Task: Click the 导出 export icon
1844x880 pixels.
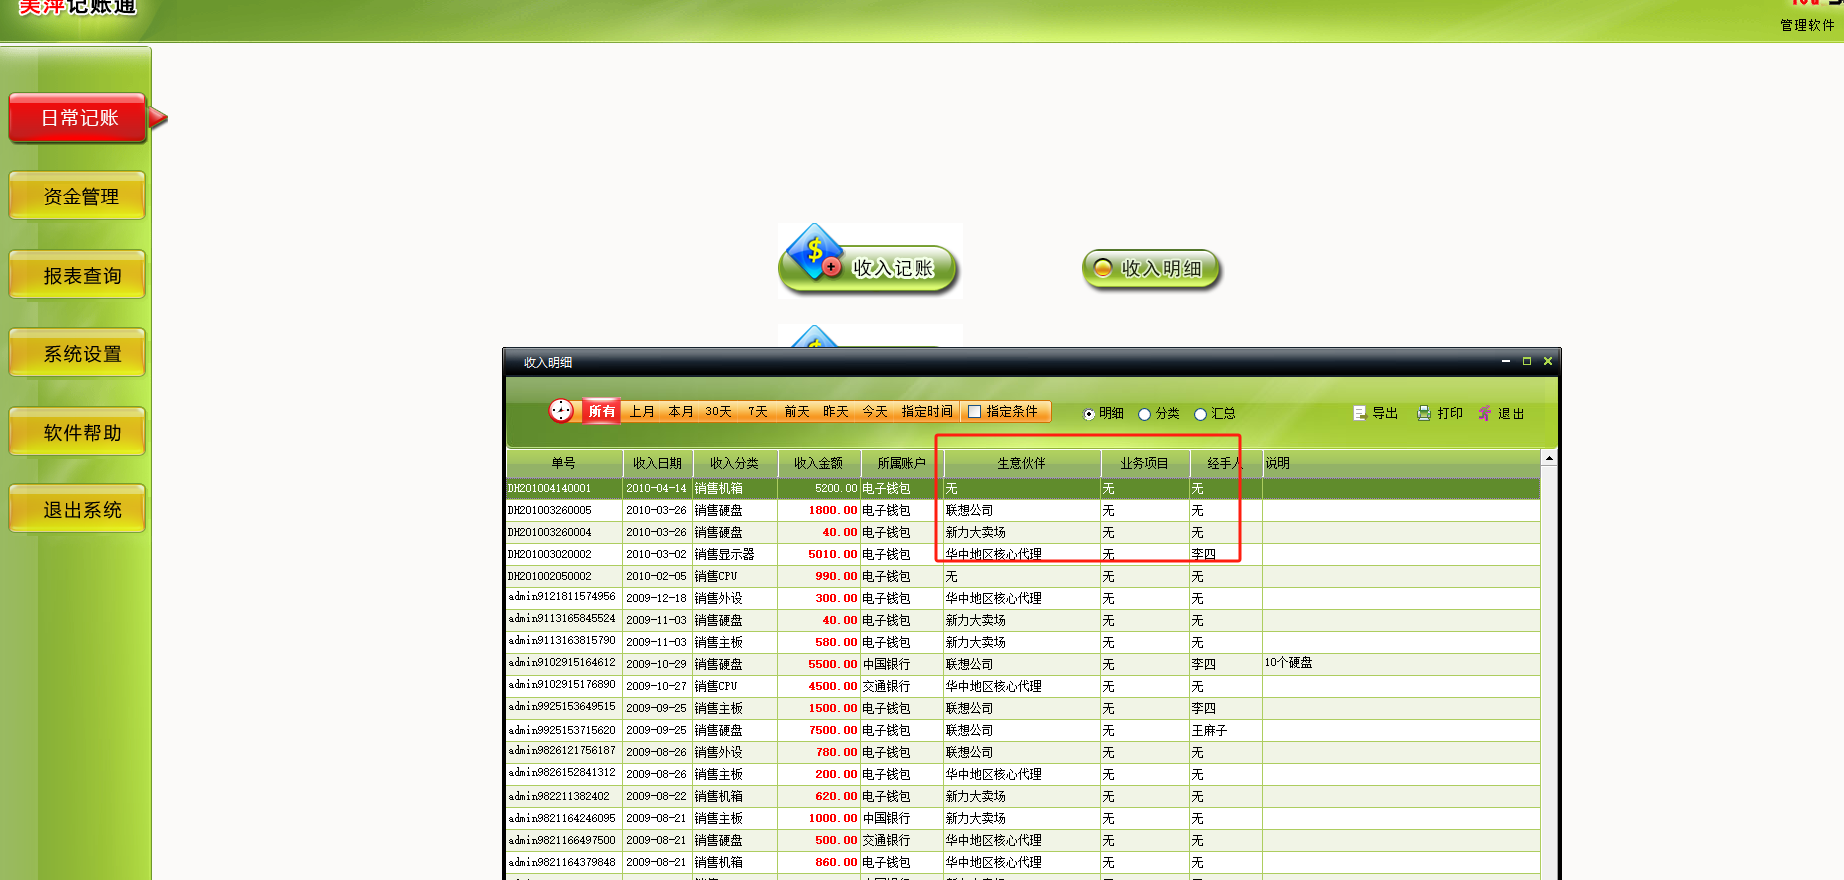Action: [x=1360, y=413]
